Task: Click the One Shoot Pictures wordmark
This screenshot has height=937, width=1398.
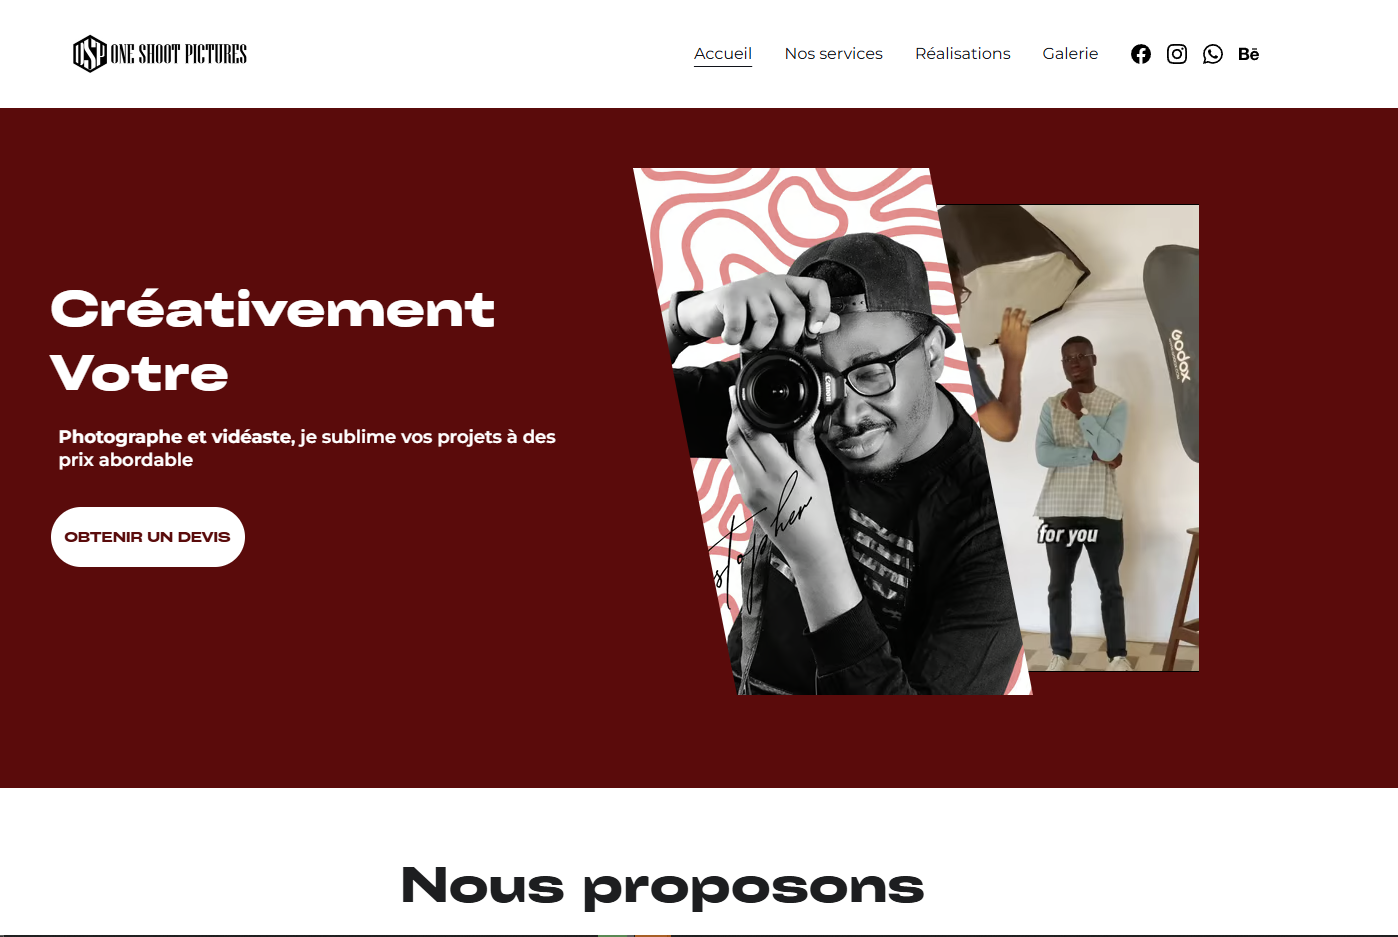Action: (179, 54)
